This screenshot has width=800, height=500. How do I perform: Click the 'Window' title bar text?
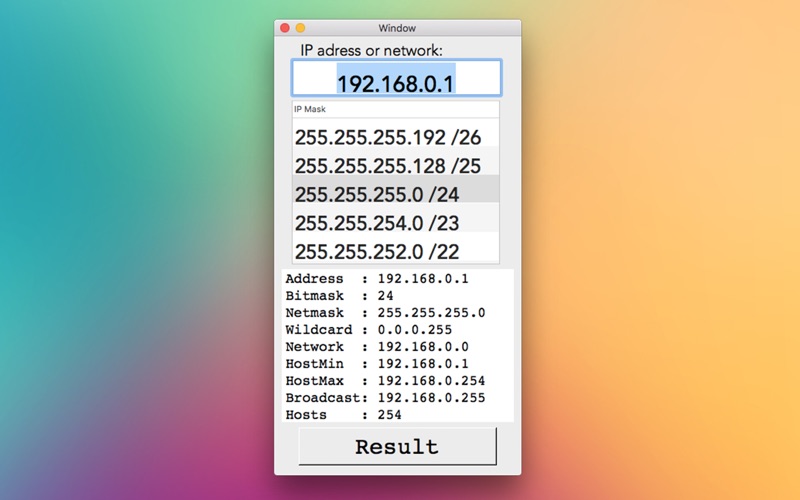(x=397, y=28)
